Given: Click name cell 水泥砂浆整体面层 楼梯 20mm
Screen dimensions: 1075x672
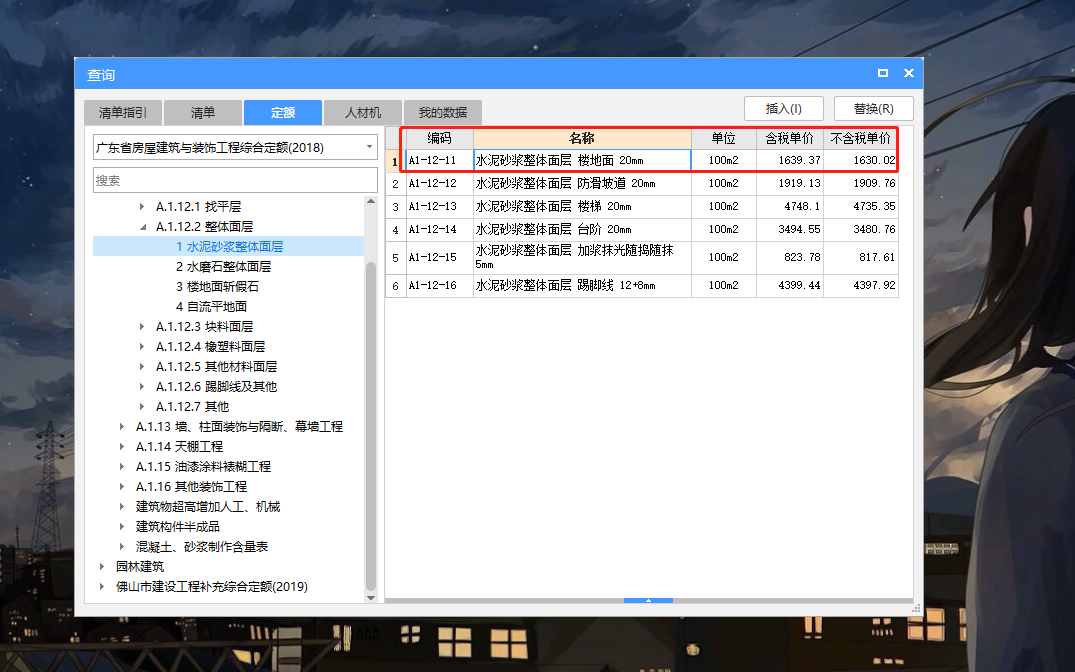Looking at the screenshot, I should pos(582,206).
